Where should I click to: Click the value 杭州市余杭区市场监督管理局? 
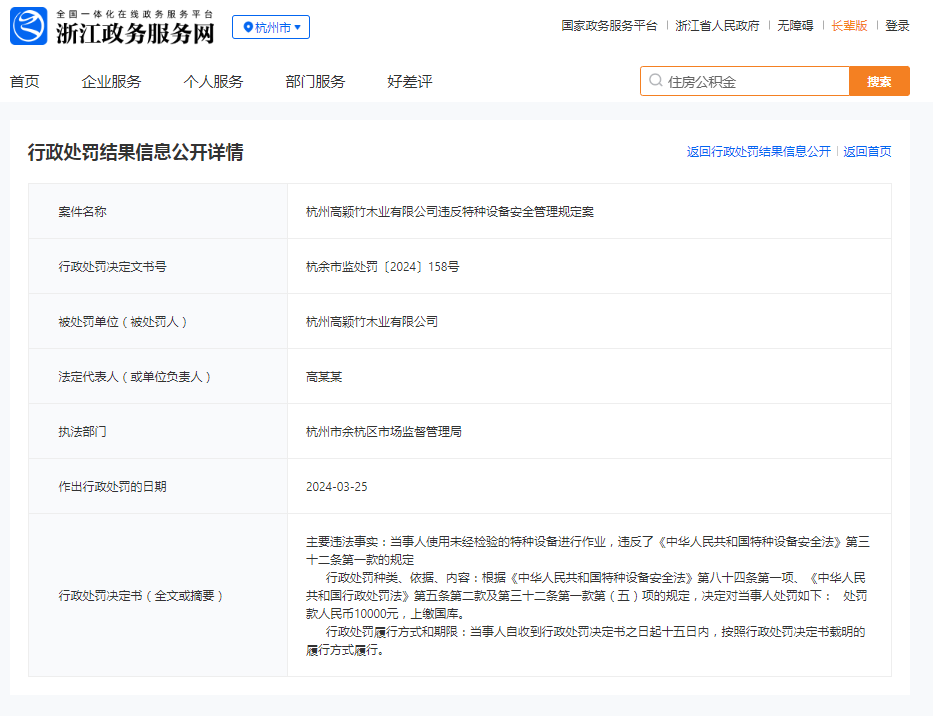point(384,432)
